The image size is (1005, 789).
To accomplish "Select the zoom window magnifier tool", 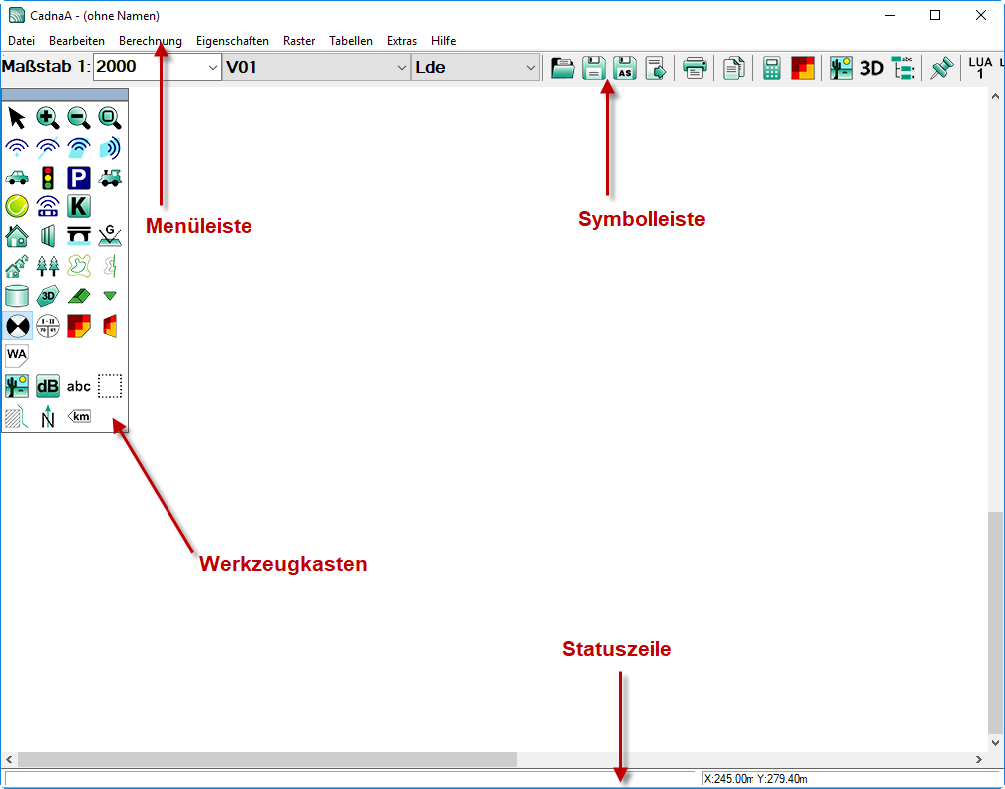I will tap(110, 118).
